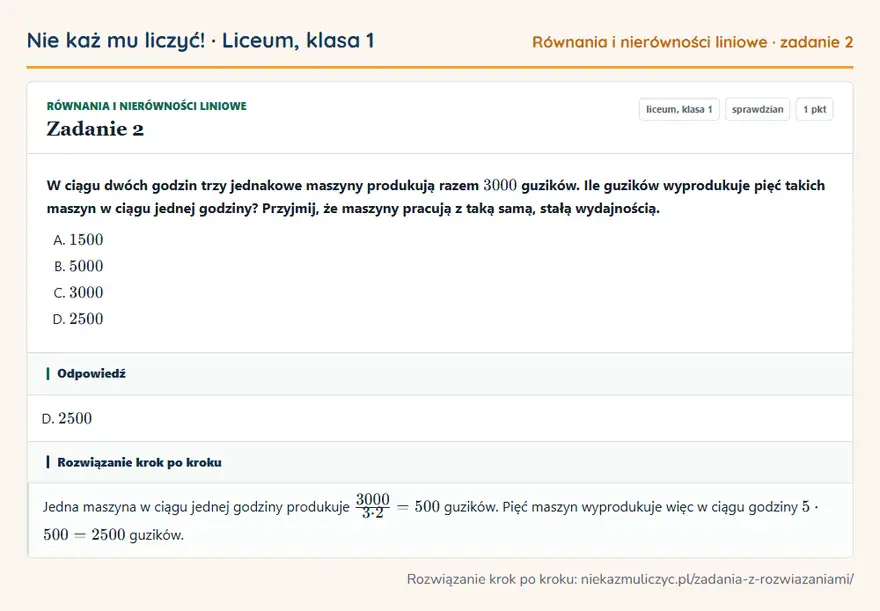Click the number 3000 in the question
This screenshot has width=880, height=611.
point(499,185)
